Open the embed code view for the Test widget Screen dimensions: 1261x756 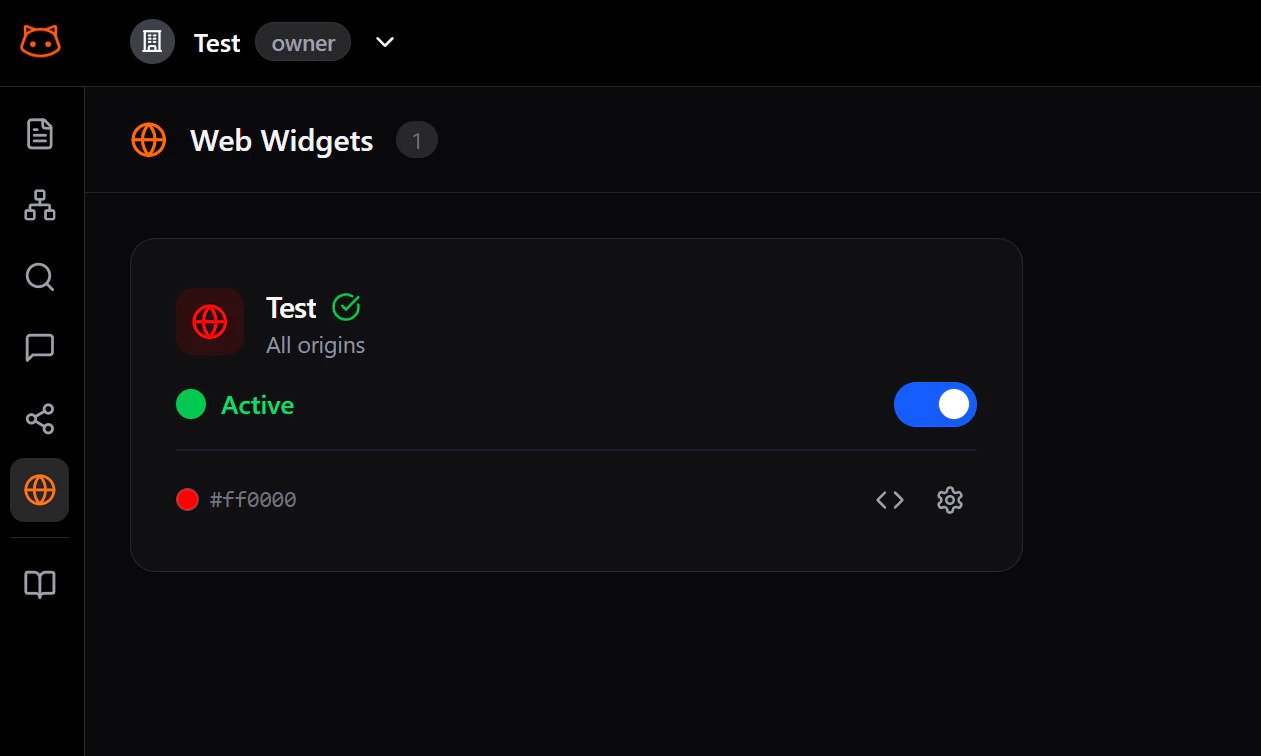(889, 500)
